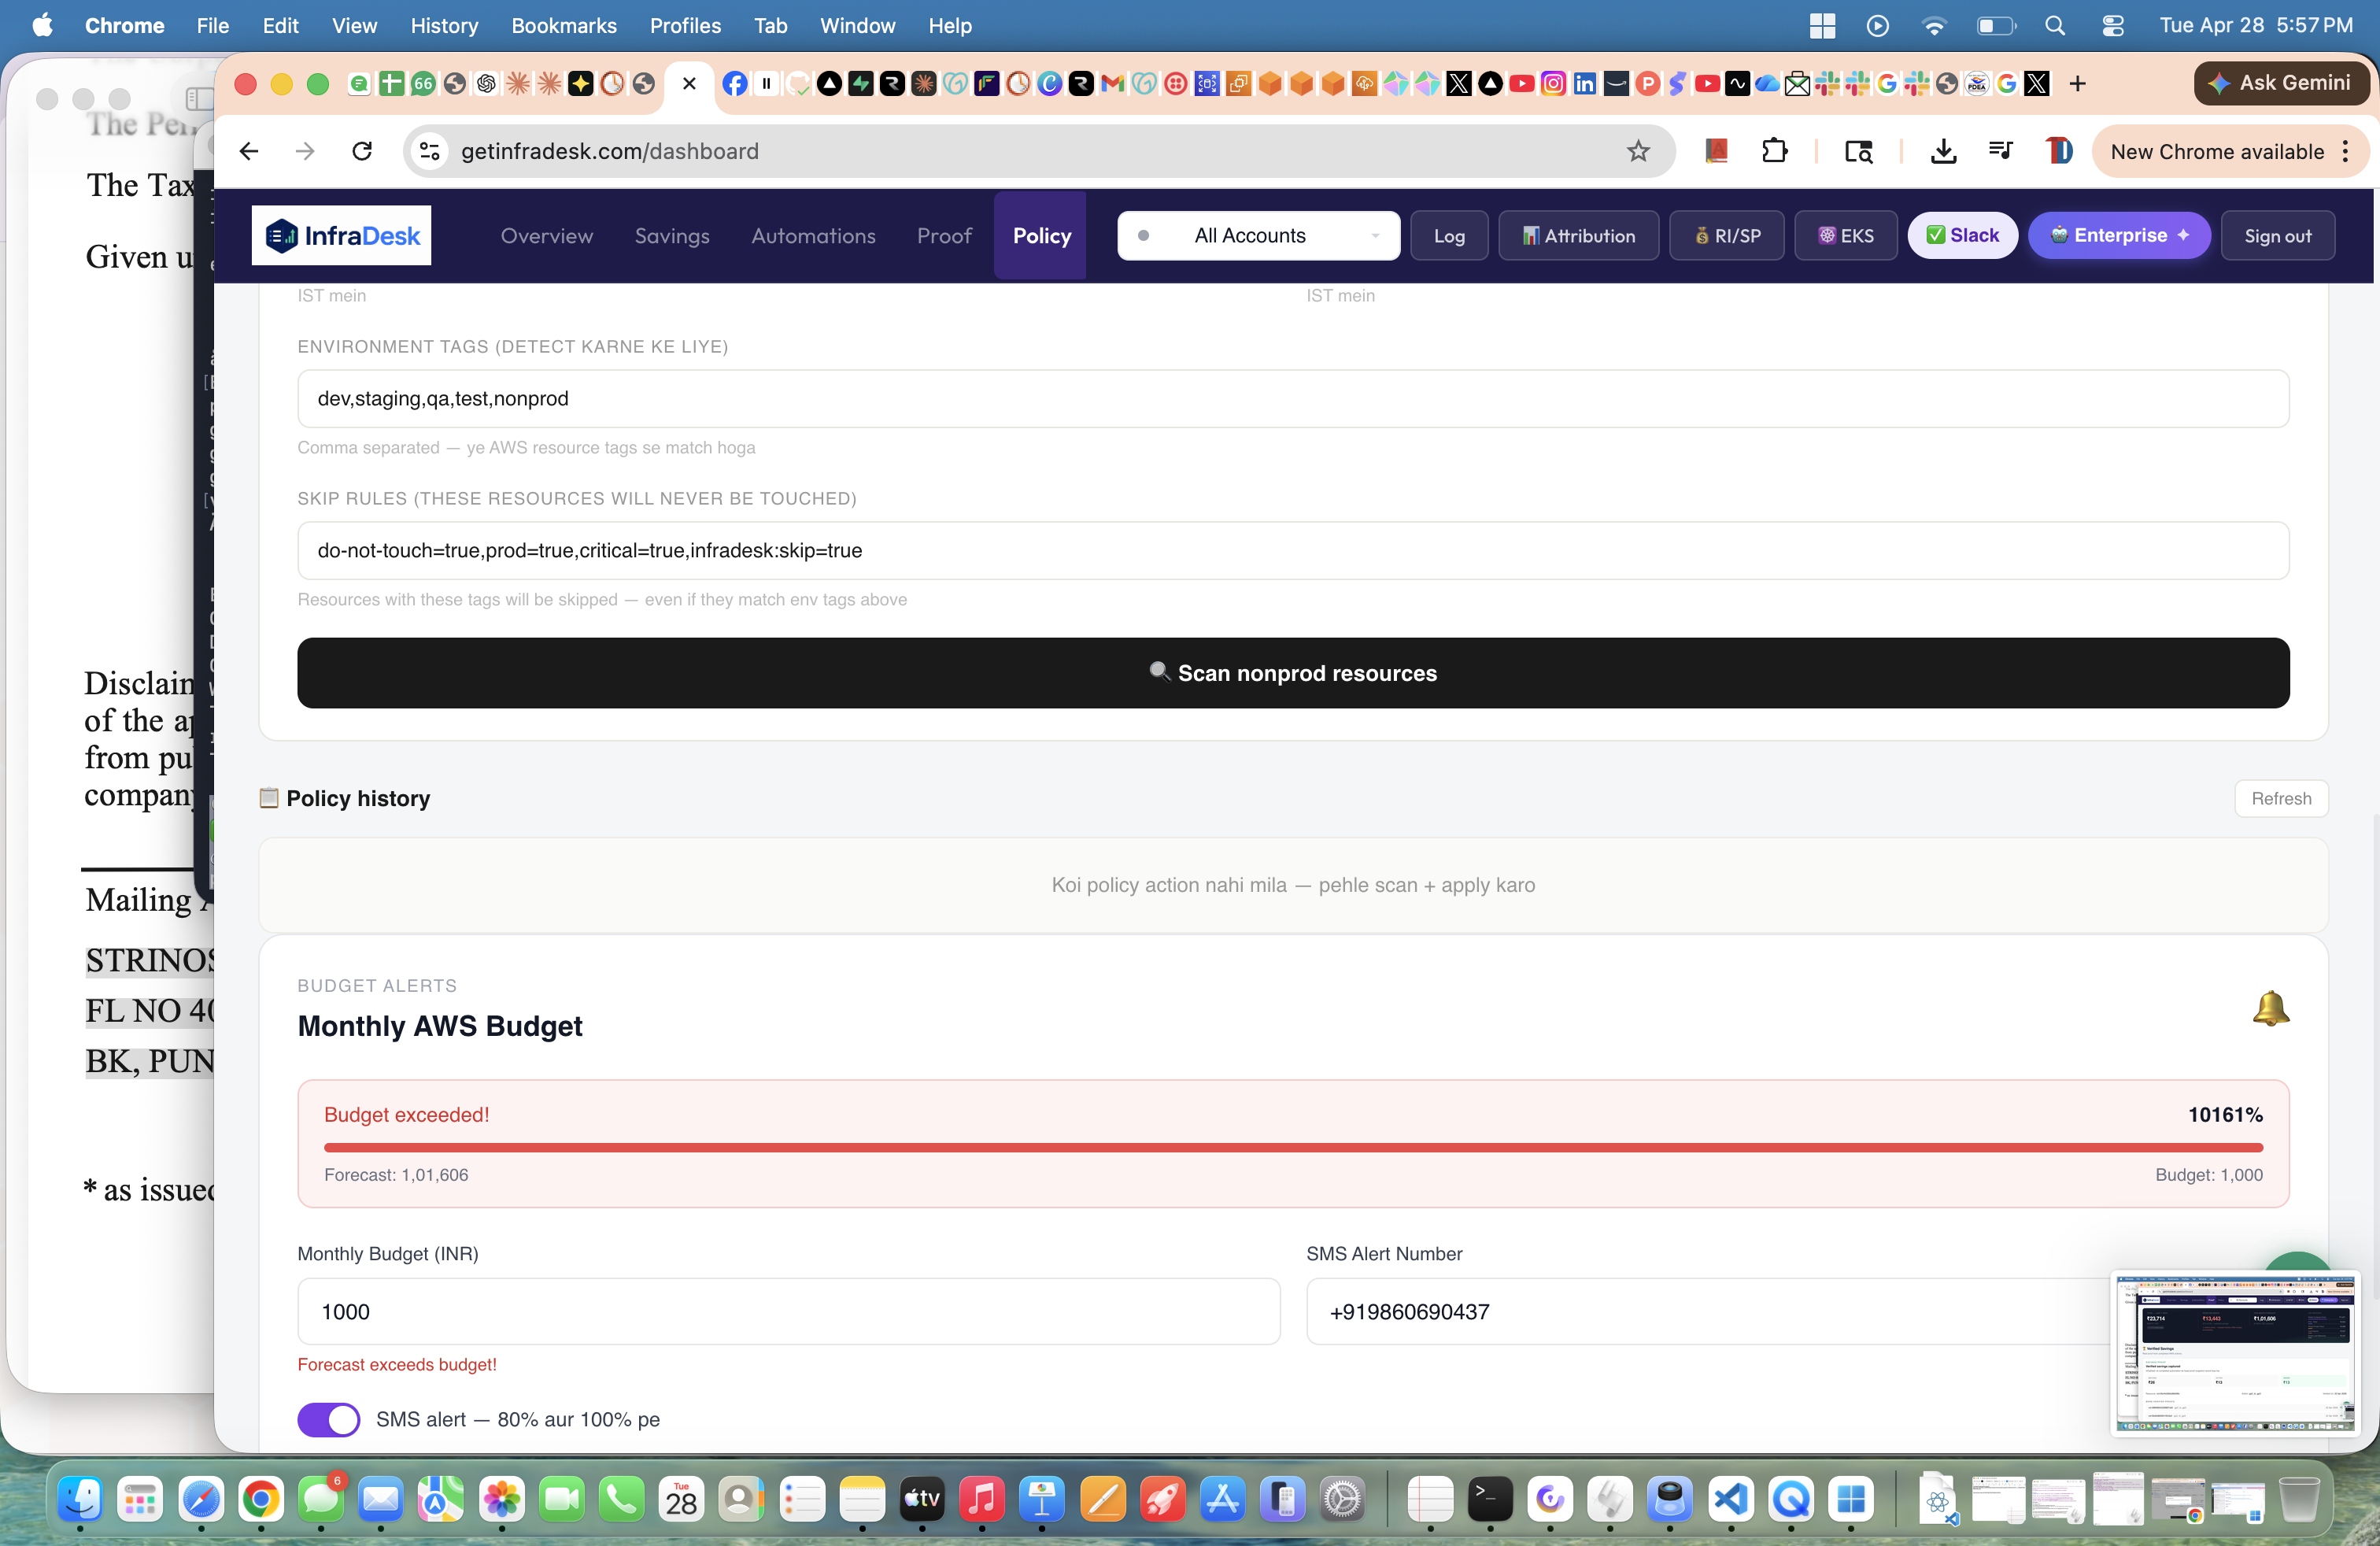2380x1546 pixels.
Task: Click the site information icon in address bar
Action: pos(430,151)
